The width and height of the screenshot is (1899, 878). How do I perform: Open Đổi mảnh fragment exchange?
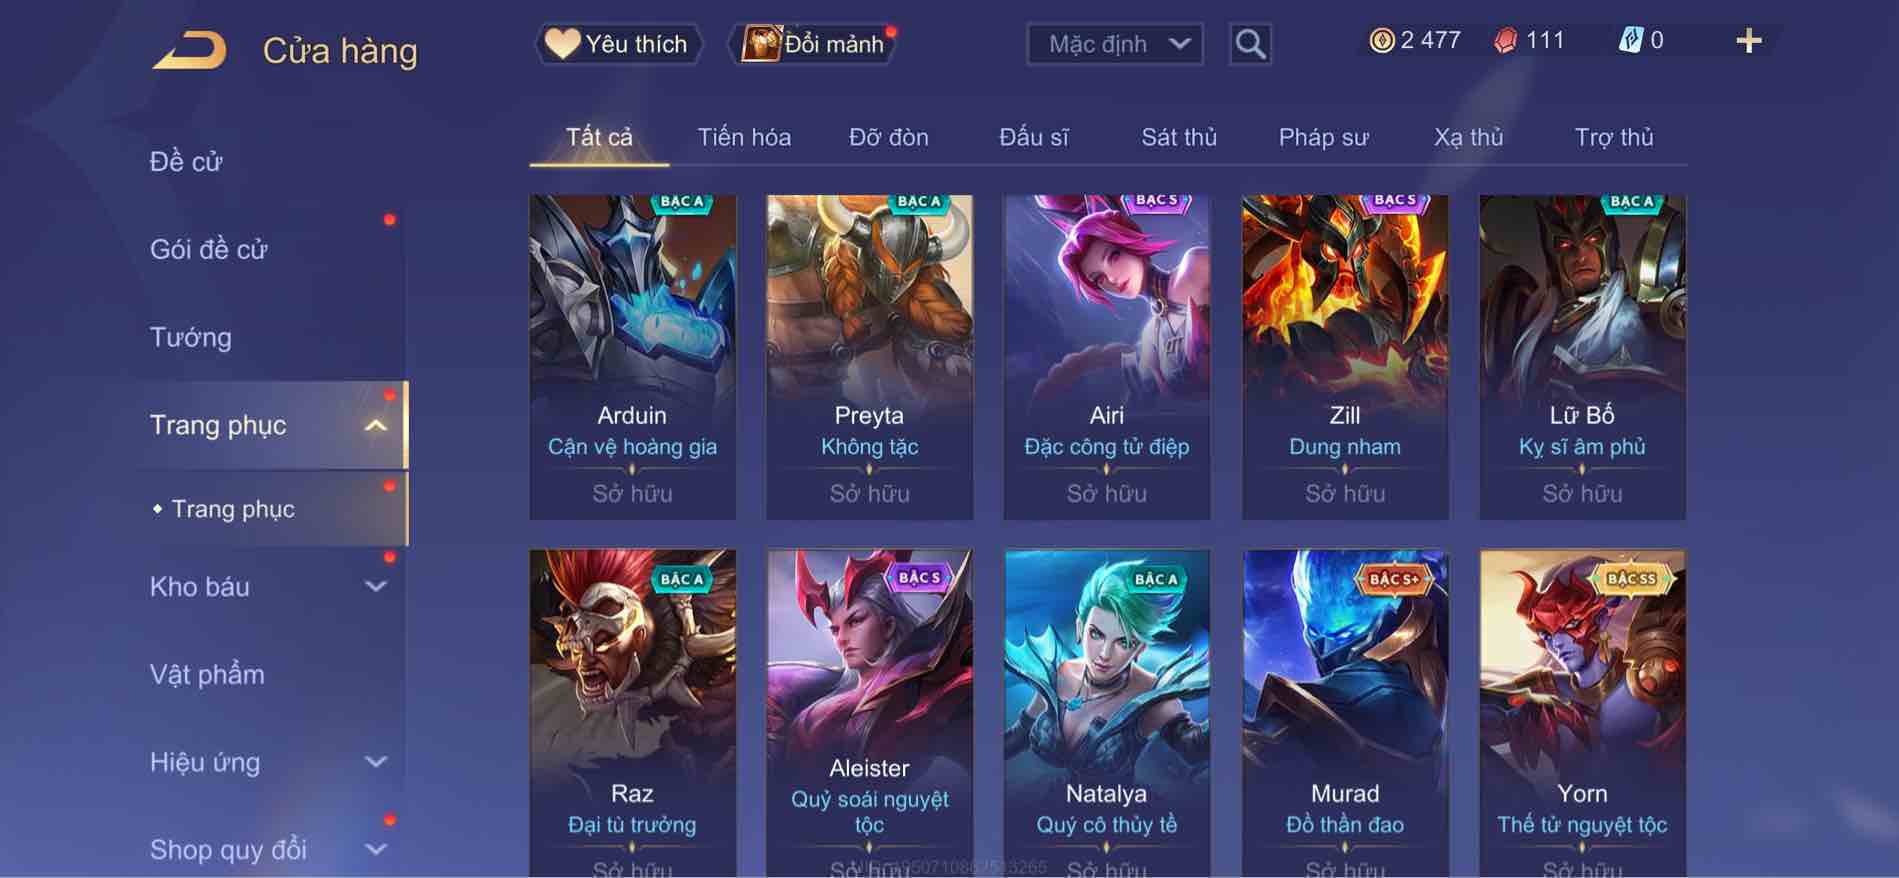(x=814, y=44)
